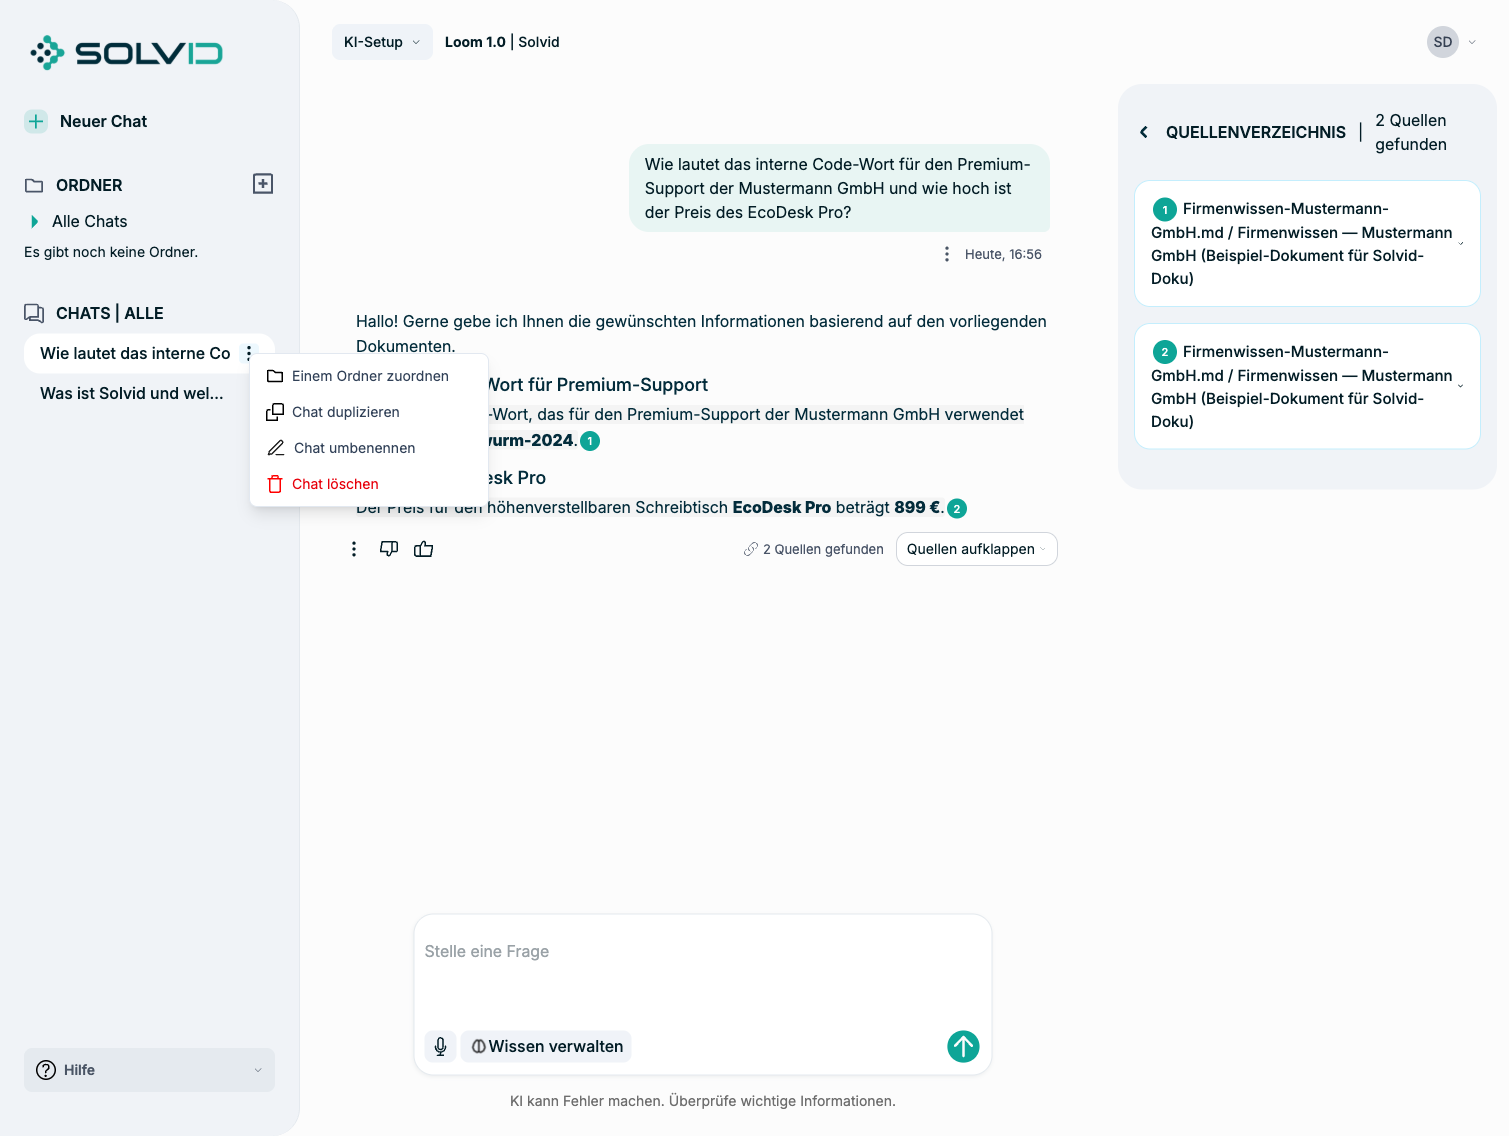The image size is (1509, 1136).
Task: Expand the user menu chevron
Action: click(1472, 42)
